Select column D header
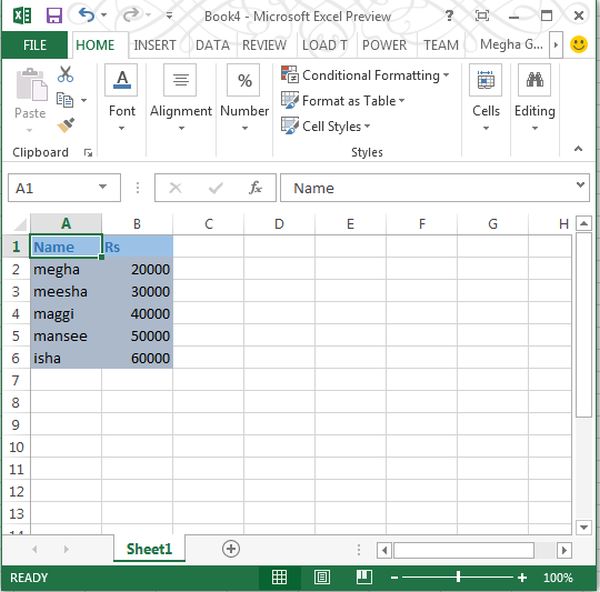This screenshot has height=592, width=600. coord(279,224)
